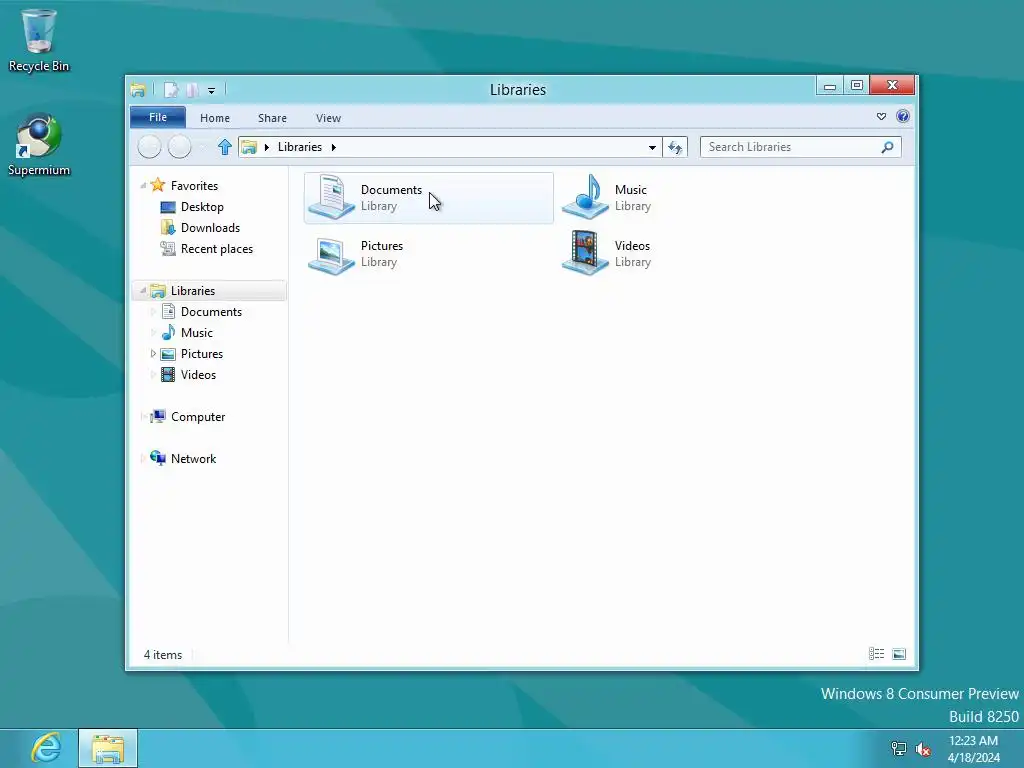
Task: Open Recycle Bin on desktop
Action: tap(39, 40)
